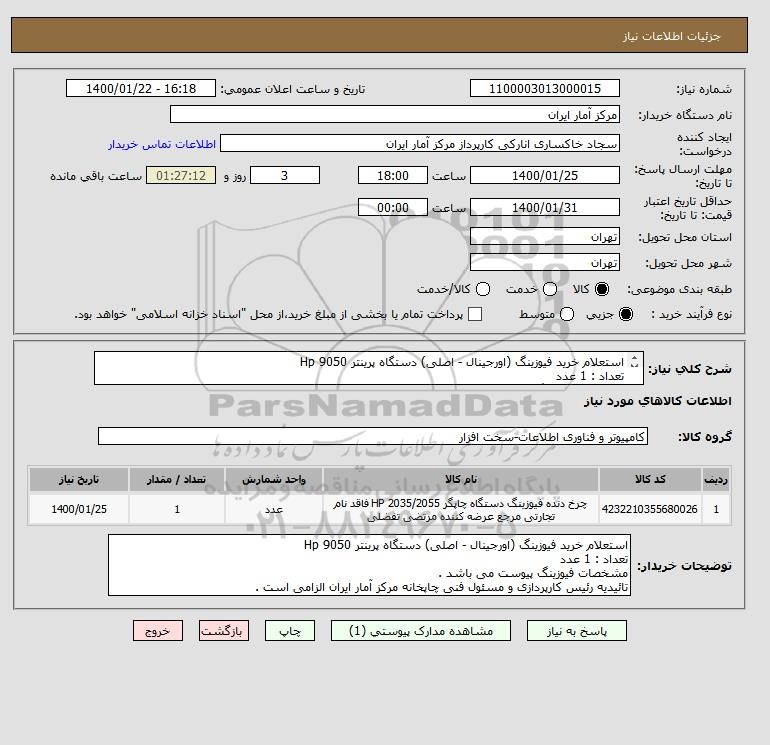Image resolution: width=770 pixels, height=745 pixels.
Task: Click the delivery province field تهران
Action: click(545, 237)
